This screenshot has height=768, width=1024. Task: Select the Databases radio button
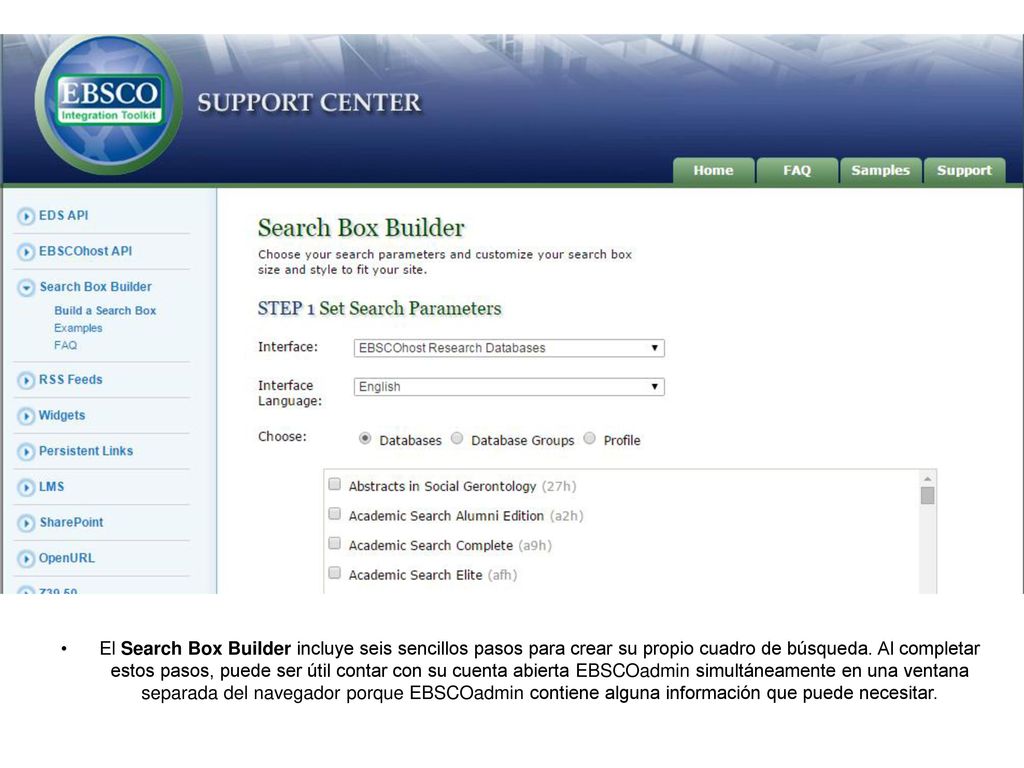(365, 438)
